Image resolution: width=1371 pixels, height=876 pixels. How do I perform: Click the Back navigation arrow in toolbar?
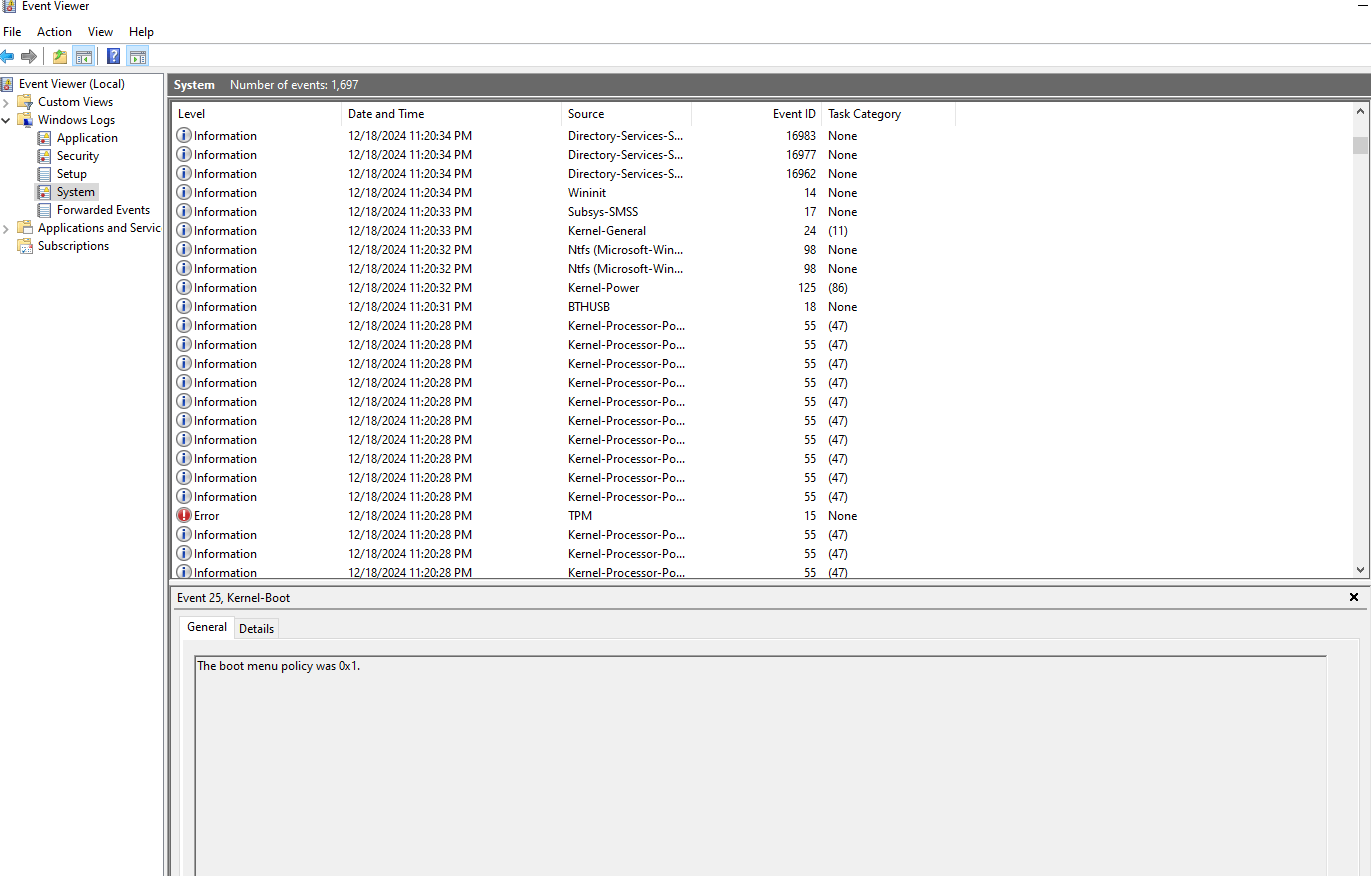click(8, 56)
